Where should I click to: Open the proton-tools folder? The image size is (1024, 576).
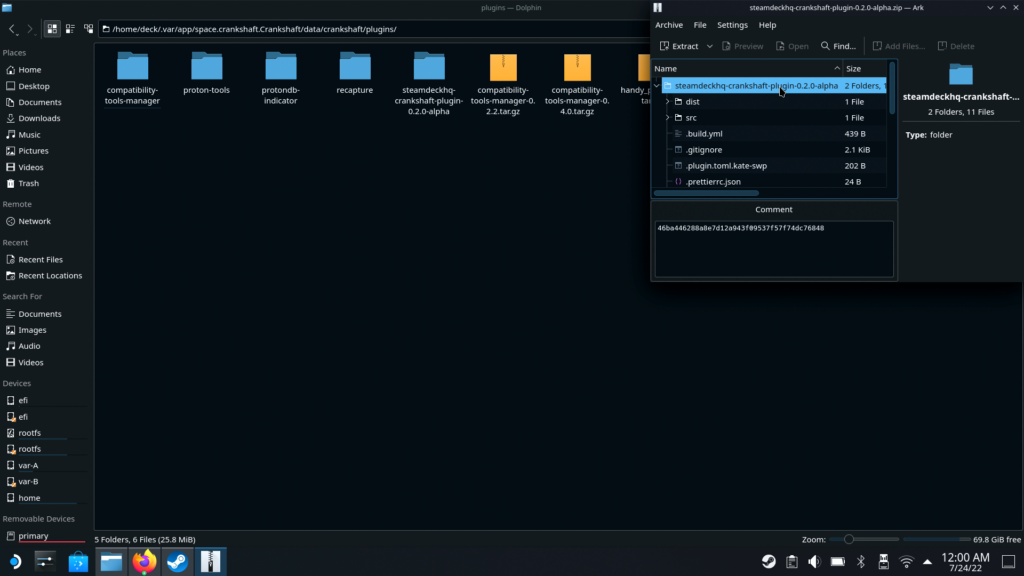[x=206, y=73]
